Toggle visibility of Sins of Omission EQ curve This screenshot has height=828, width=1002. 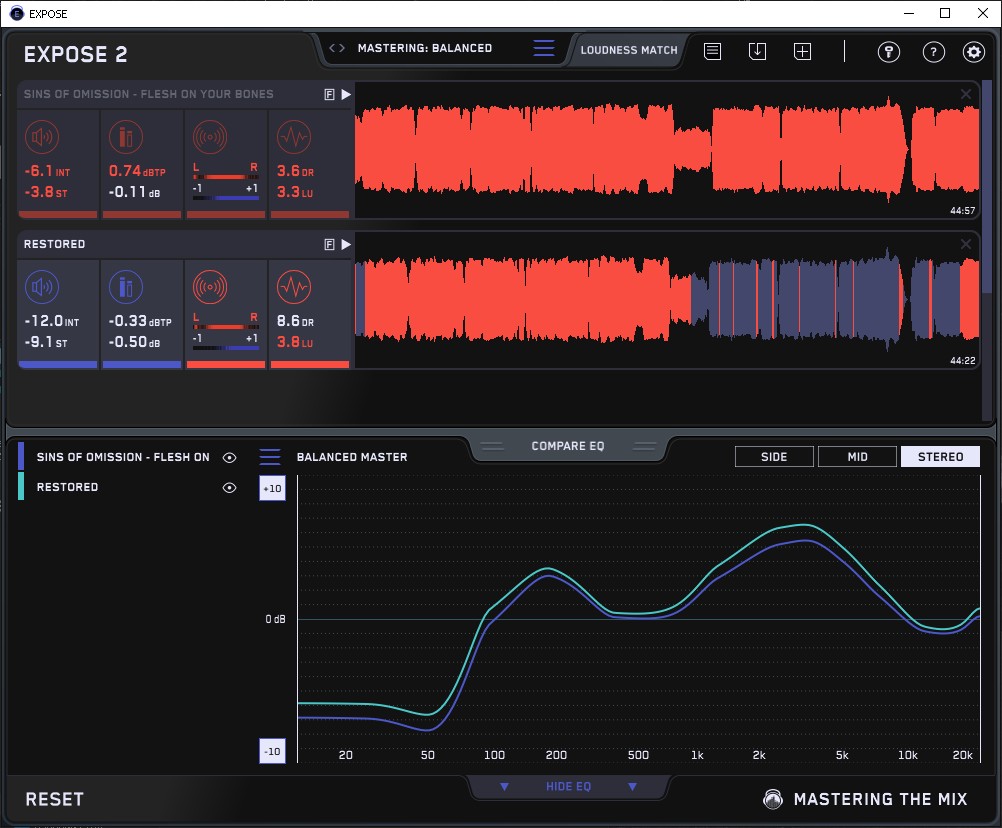(x=229, y=457)
